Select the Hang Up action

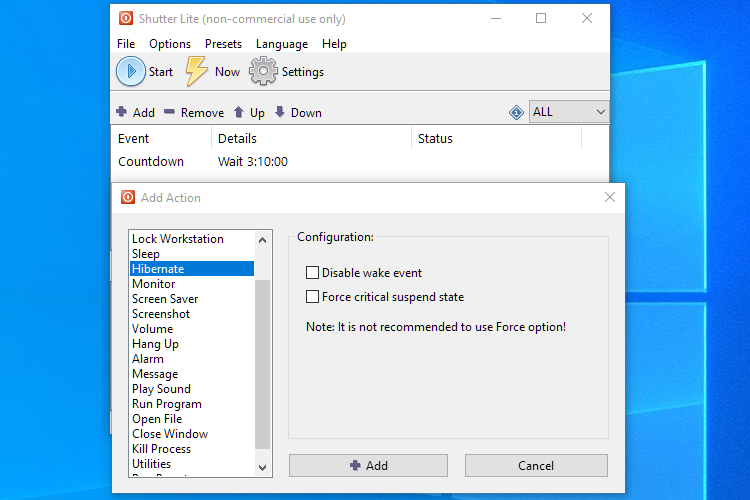pyautogui.click(x=192, y=344)
